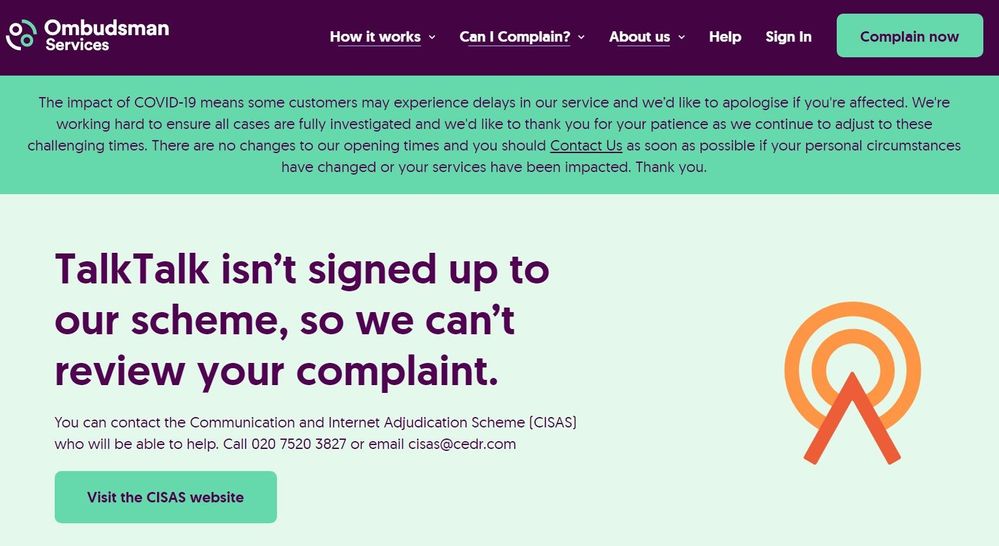Screen dimensions: 999x546
Task: Follow the Contact Us link in banner
Action: pyautogui.click(x=586, y=146)
